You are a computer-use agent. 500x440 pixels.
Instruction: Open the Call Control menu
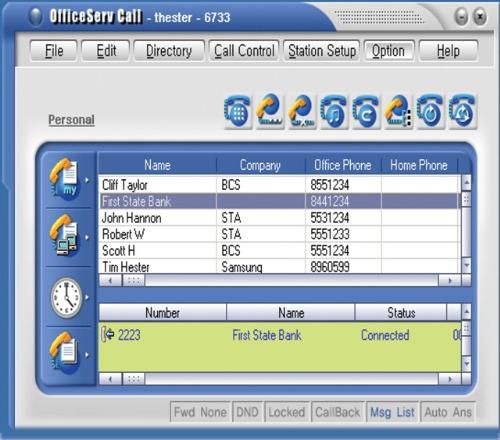click(244, 51)
